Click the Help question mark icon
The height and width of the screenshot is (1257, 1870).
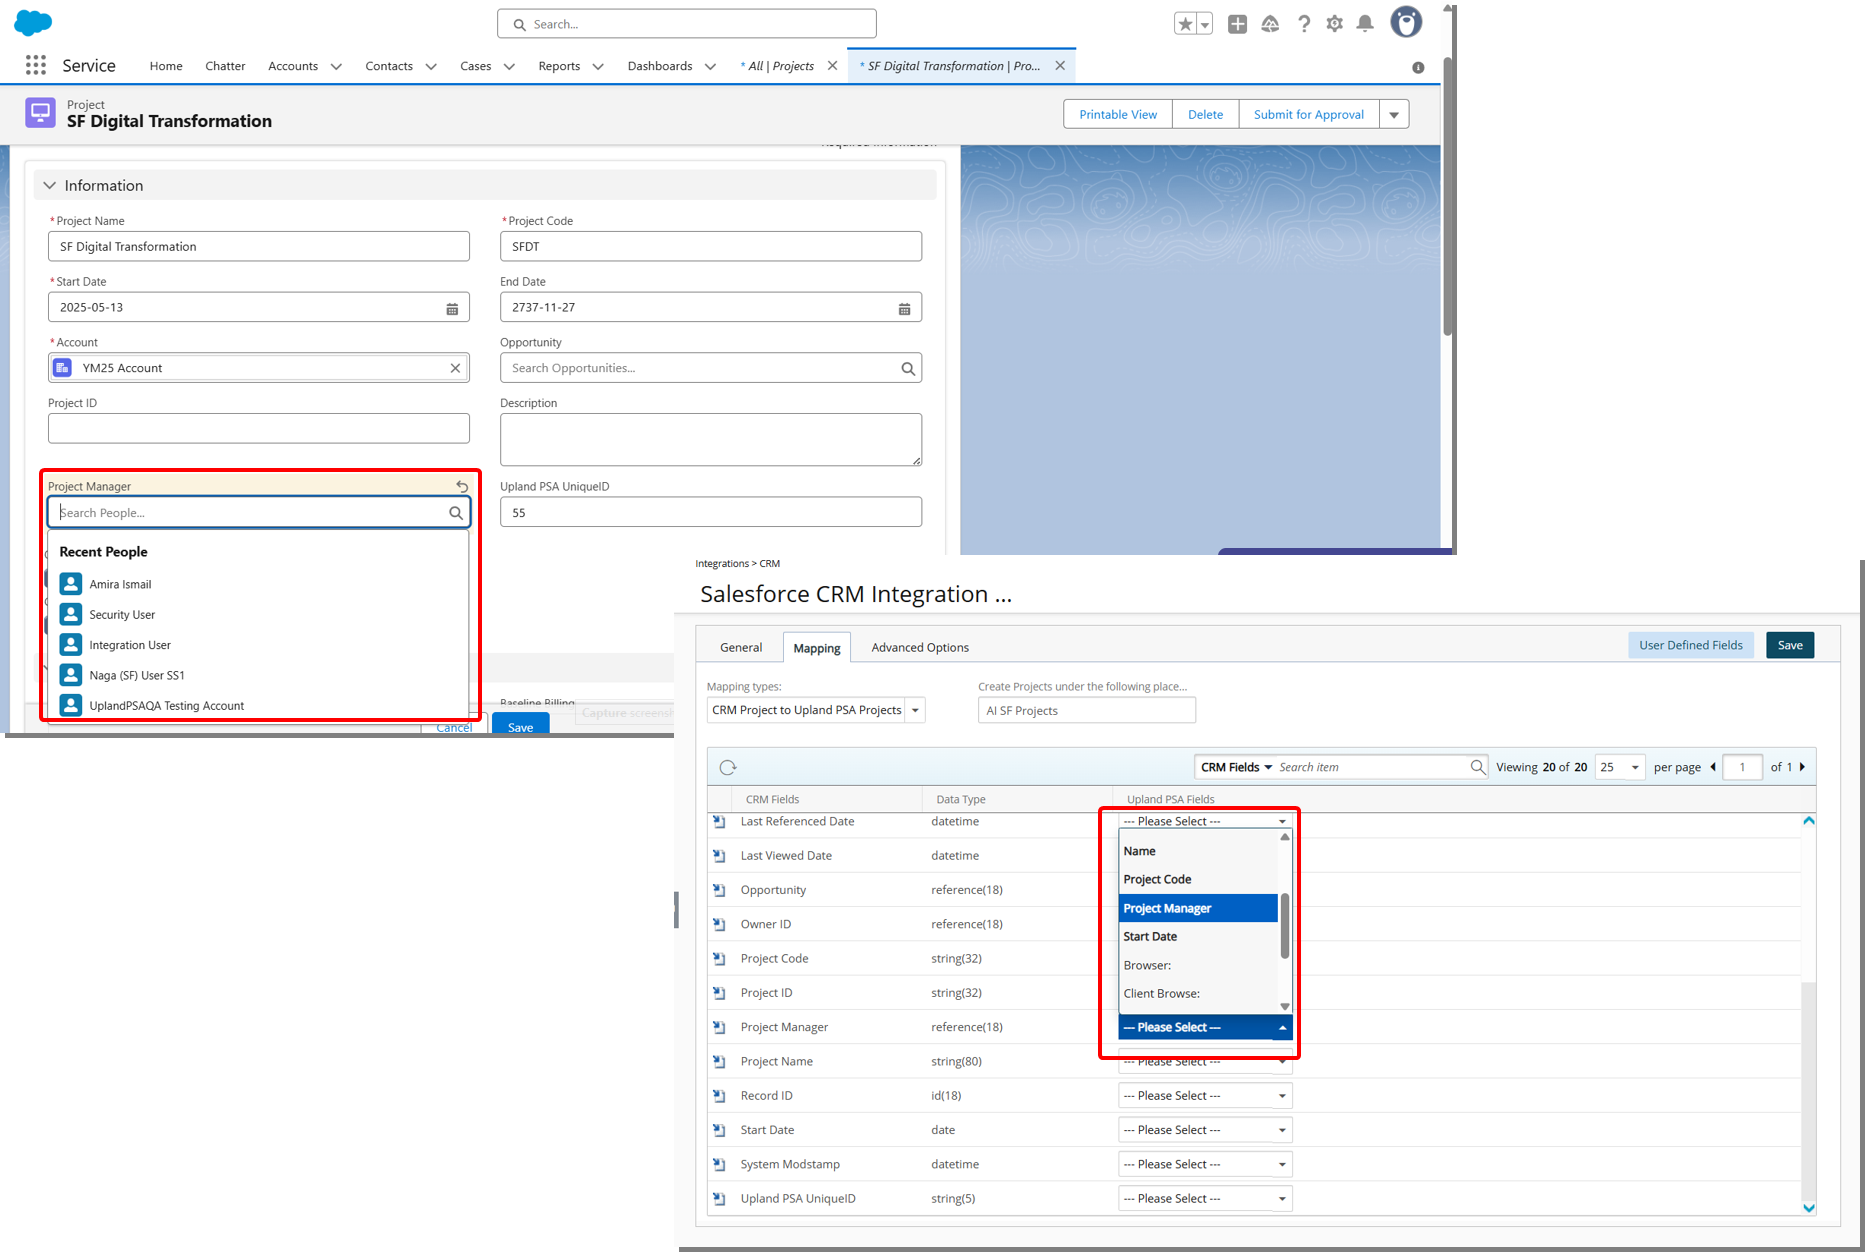[x=1304, y=23]
